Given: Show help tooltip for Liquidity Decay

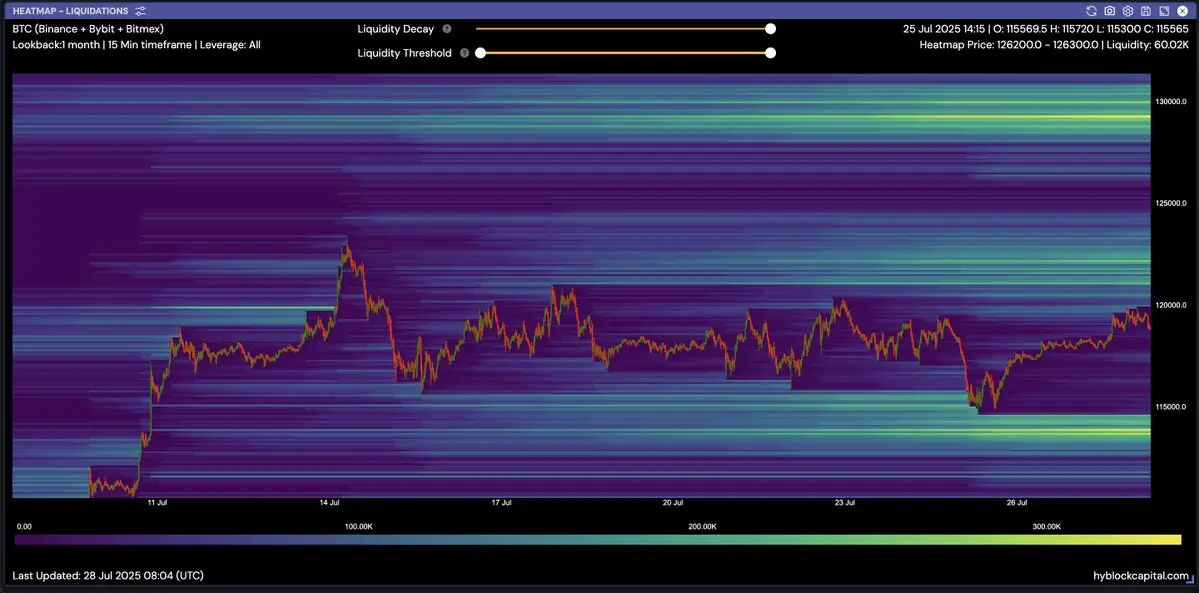Looking at the screenshot, I should 447,29.
